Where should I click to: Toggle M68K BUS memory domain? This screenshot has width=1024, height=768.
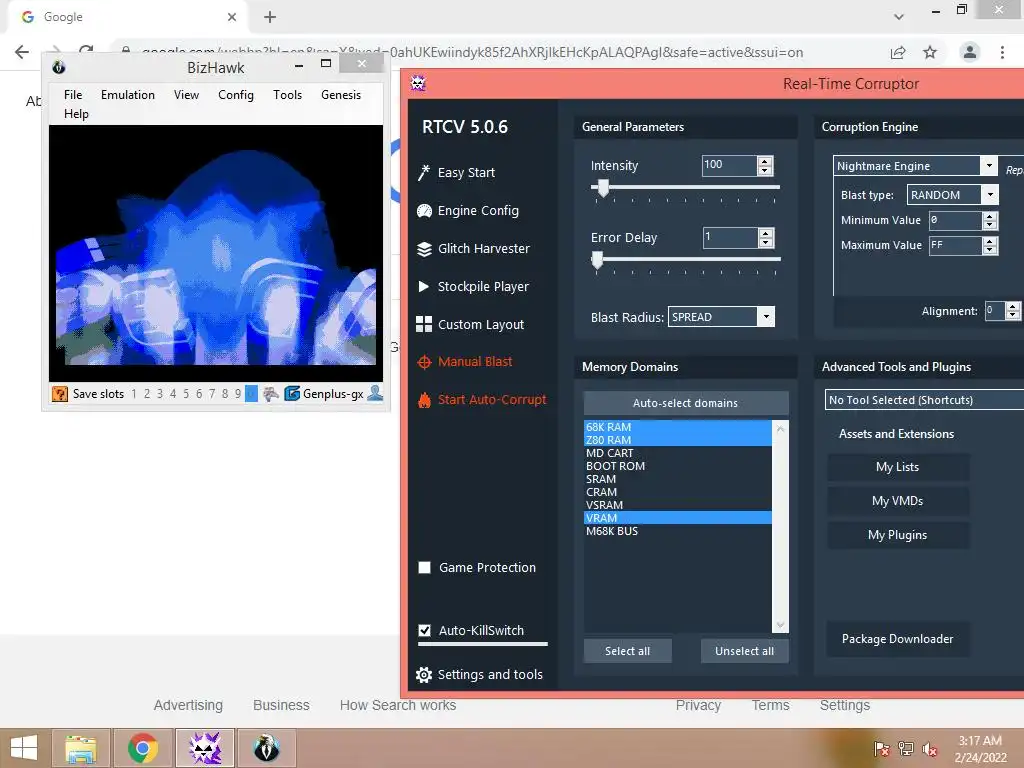coord(677,531)
